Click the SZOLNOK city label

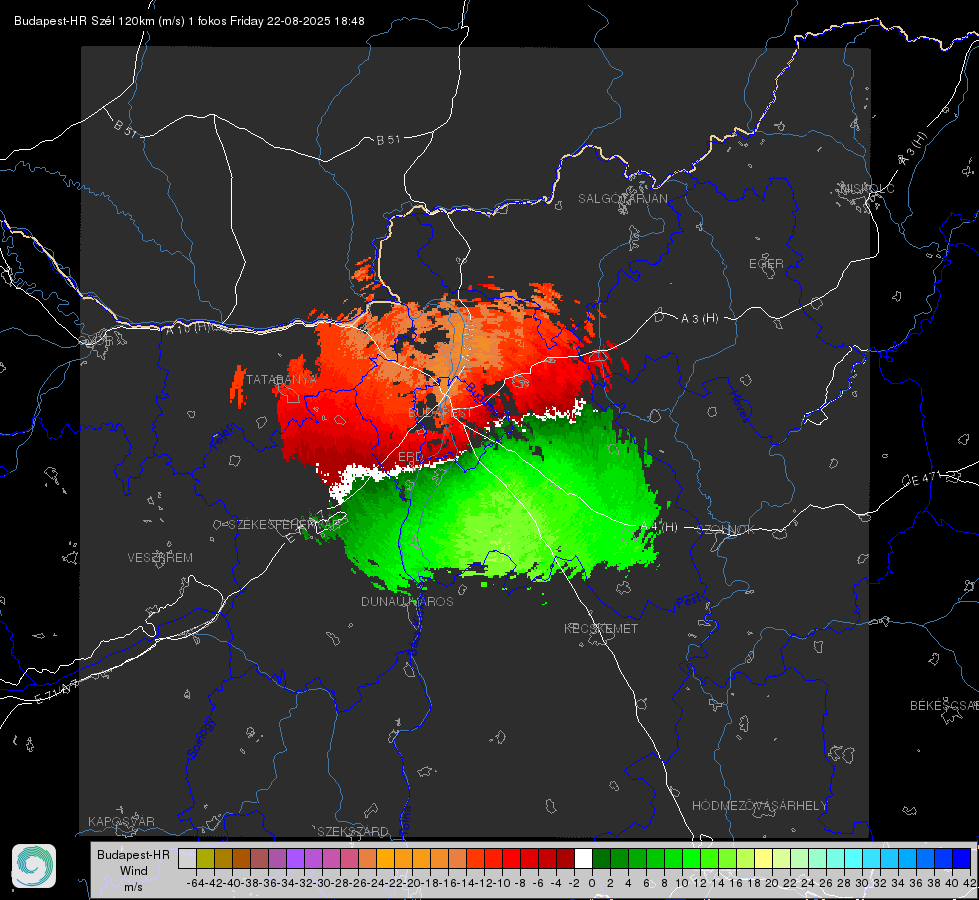tap(726, 529)
